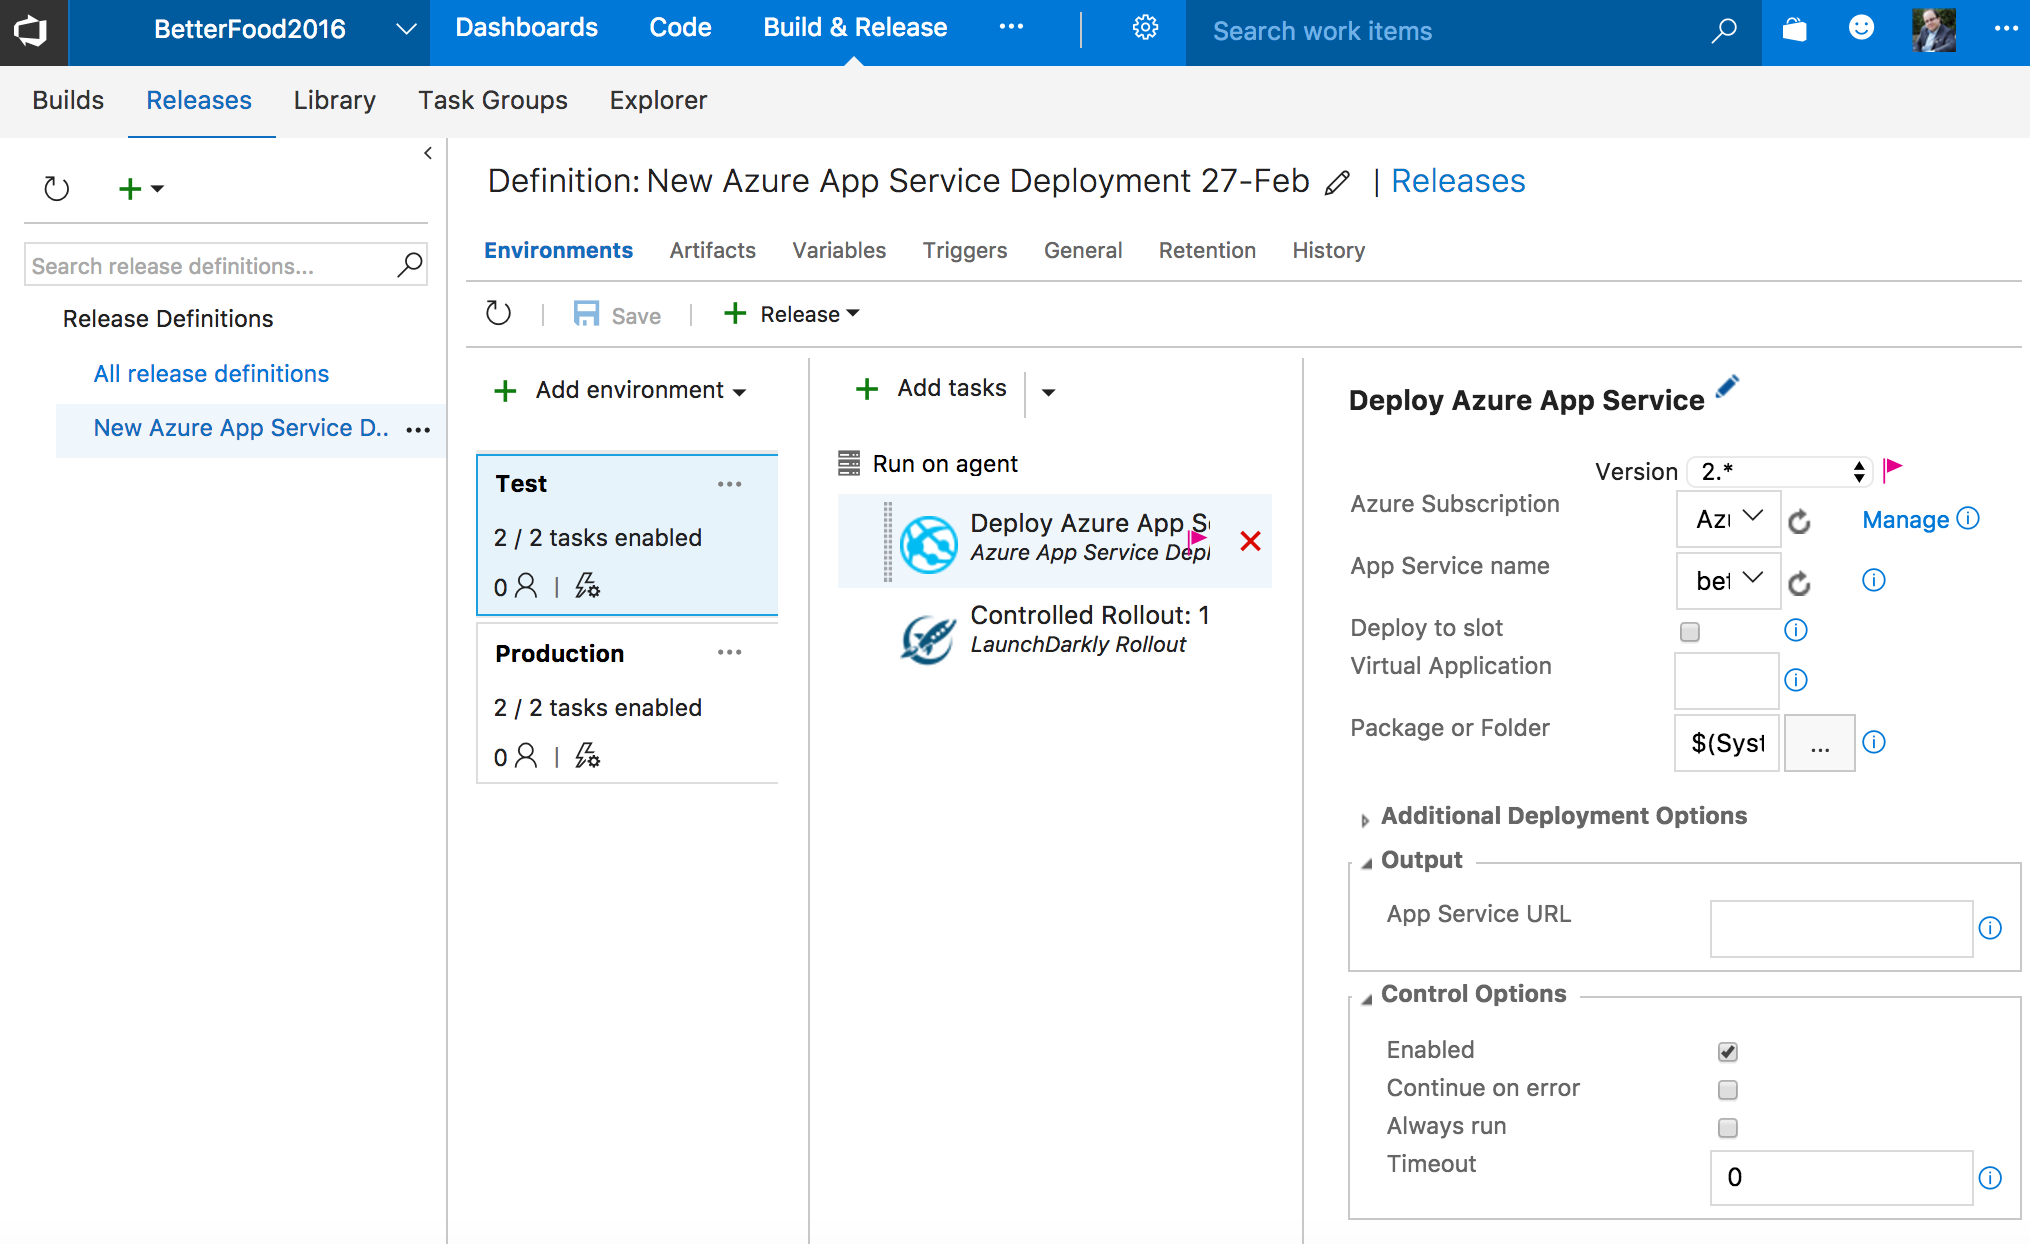The width and height of the screenshot is (2030, 1244).
Task: Open the Version selector showing 2.*
Action: pos(1778,471)
